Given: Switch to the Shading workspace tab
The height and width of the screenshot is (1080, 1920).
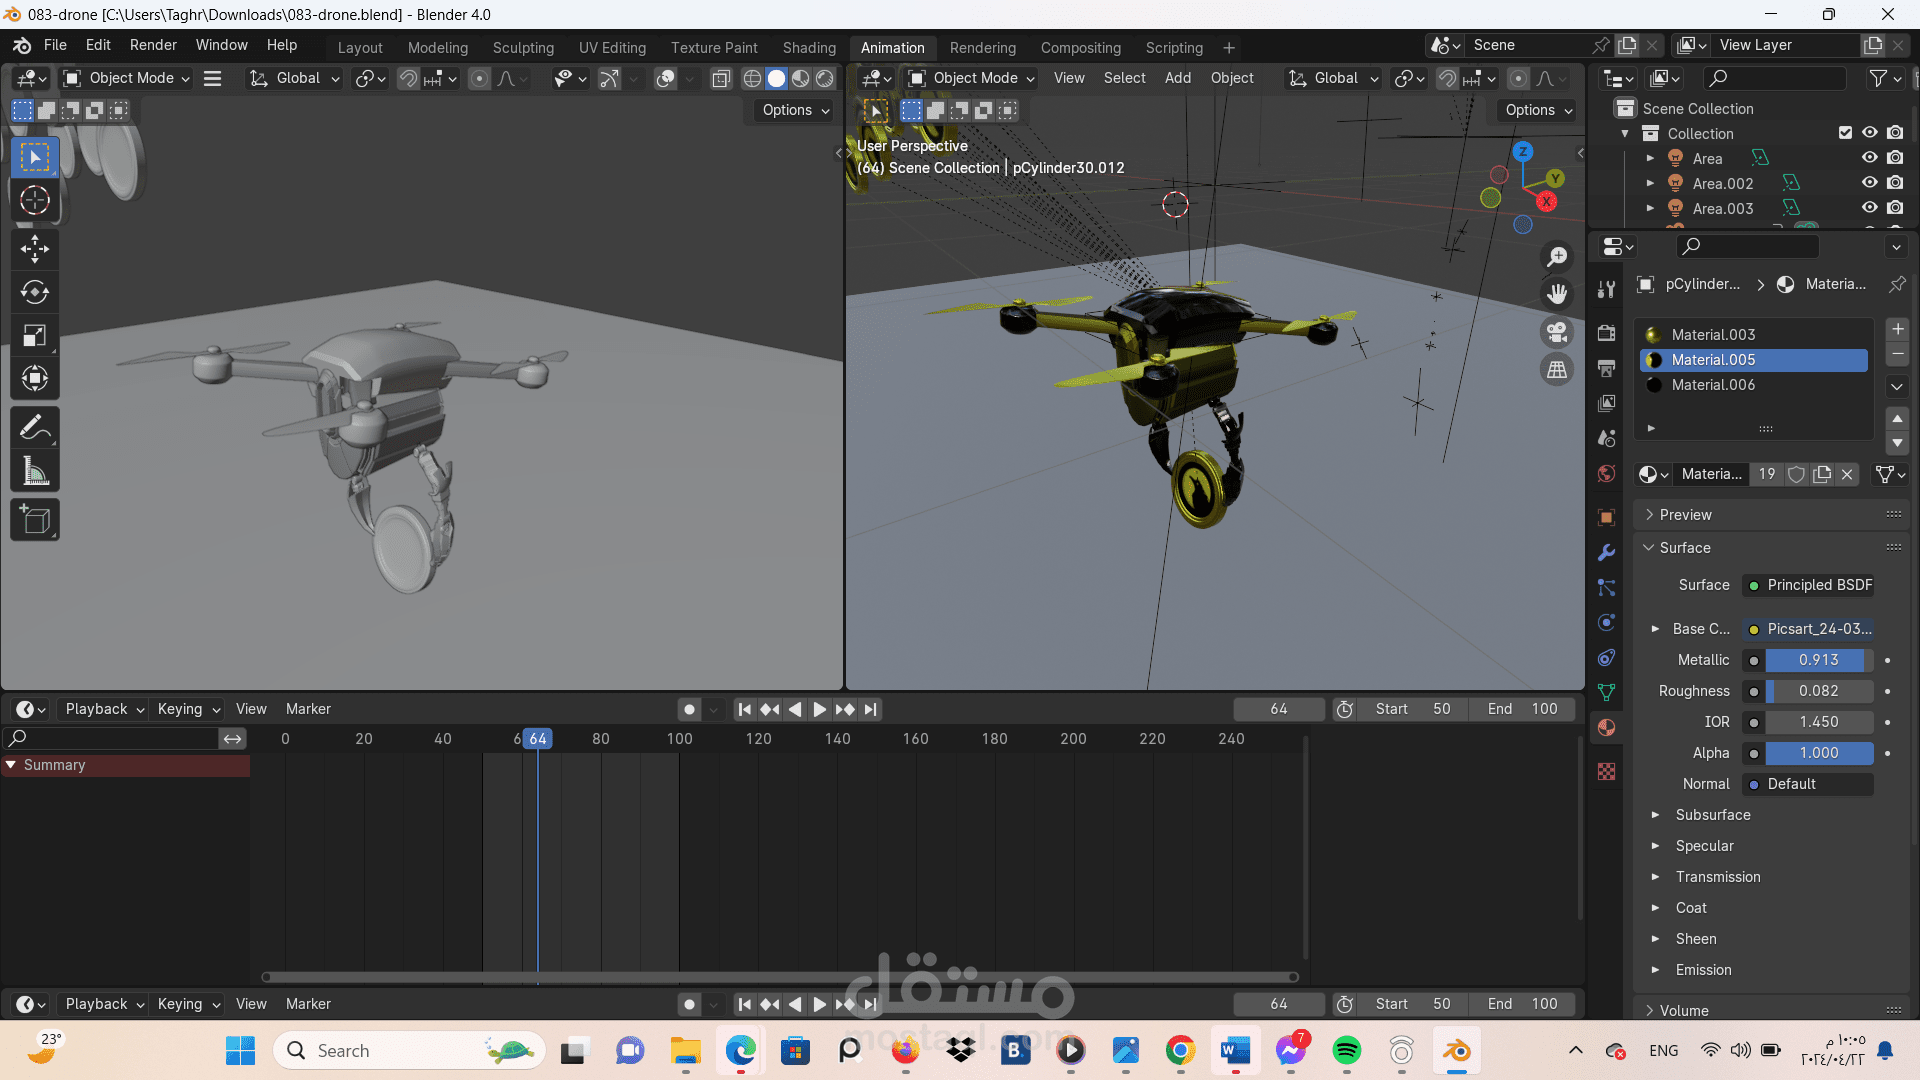Looking at the screenshot, I should 808,47.
